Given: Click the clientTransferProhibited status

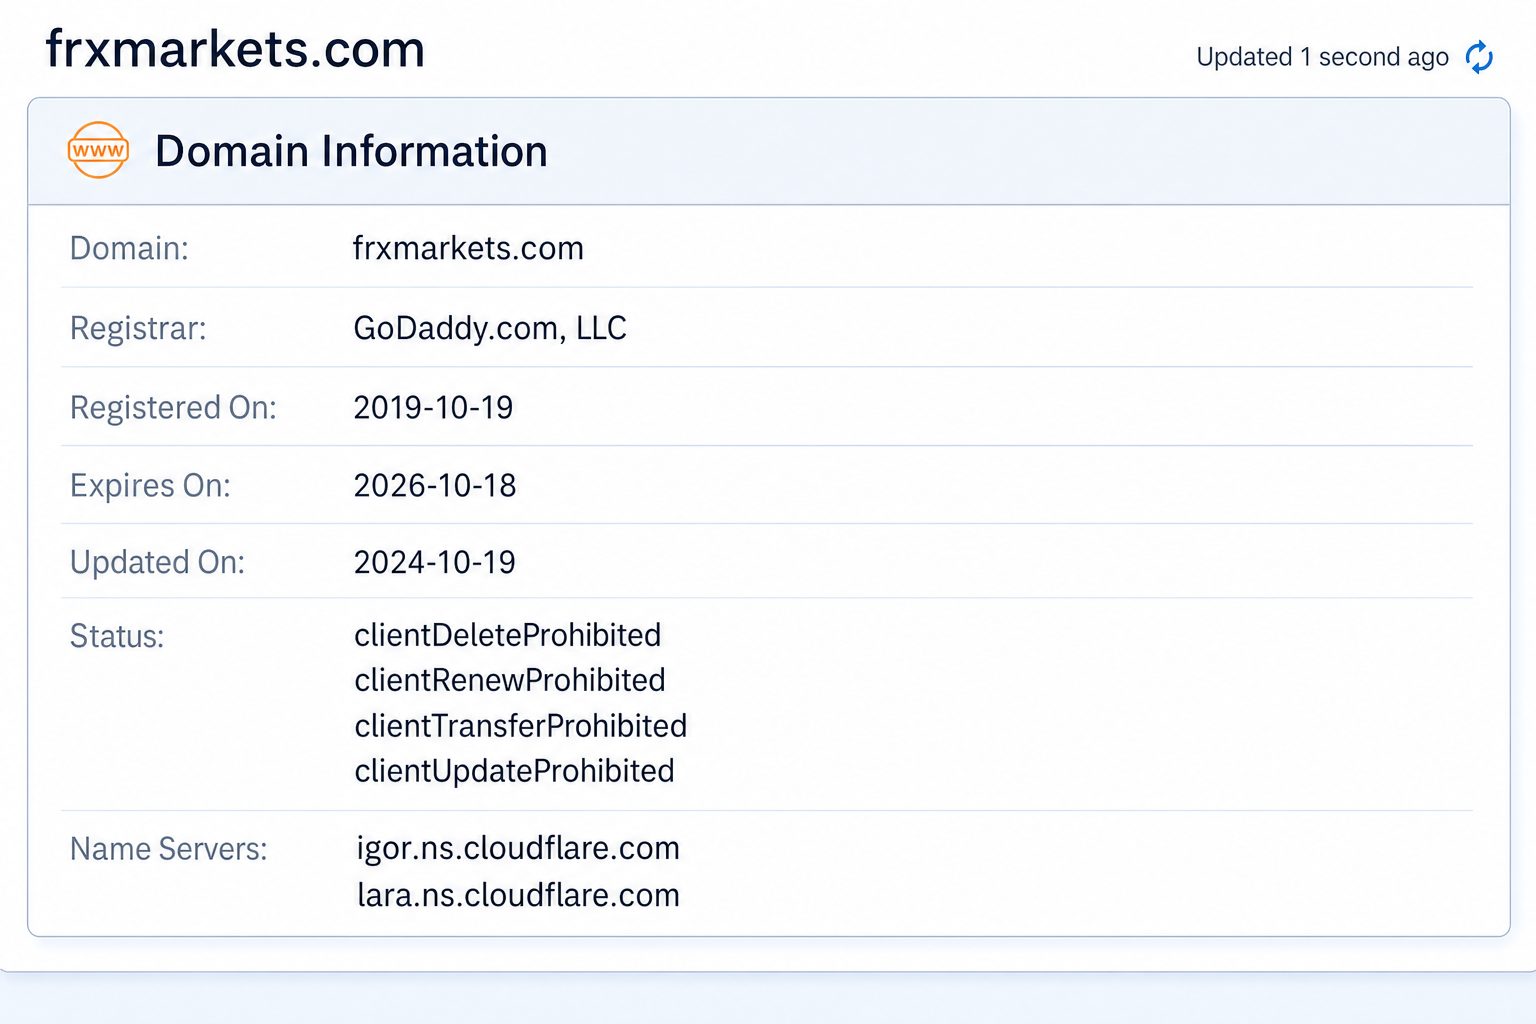Looking at the screenshot, I should (521, 726).
